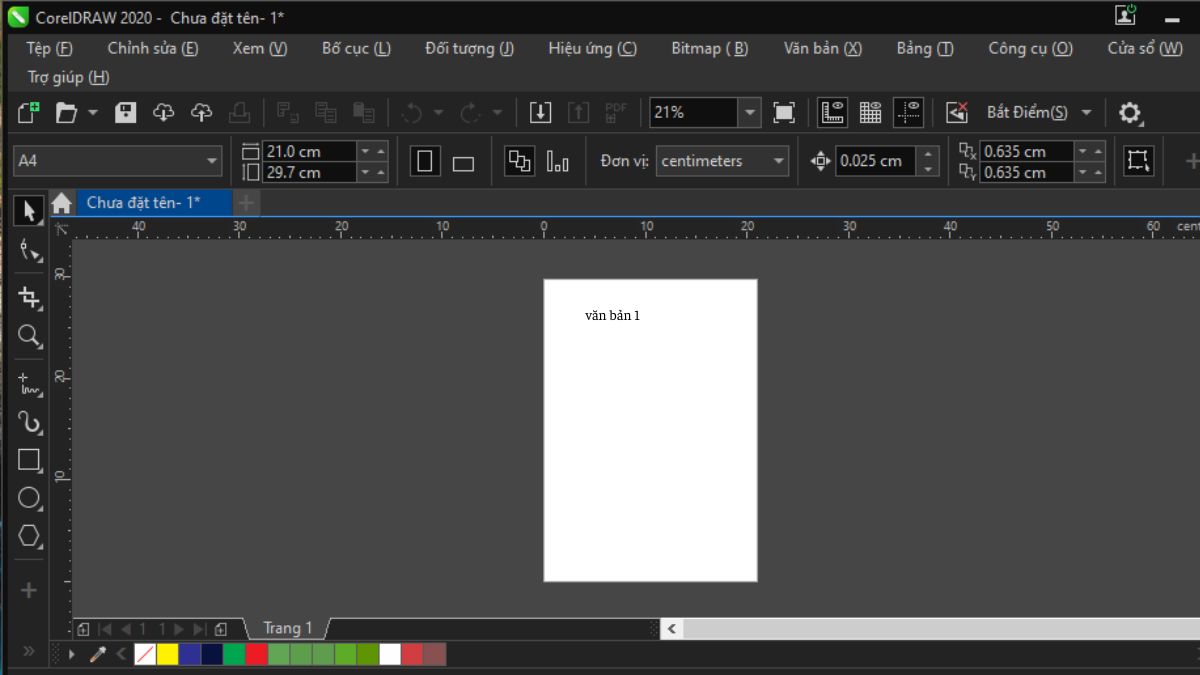Image resolution: width=1200 pixels, height=675 pixels.
Task: Select the Shape edit tool
Action: [x=30, y=251]
